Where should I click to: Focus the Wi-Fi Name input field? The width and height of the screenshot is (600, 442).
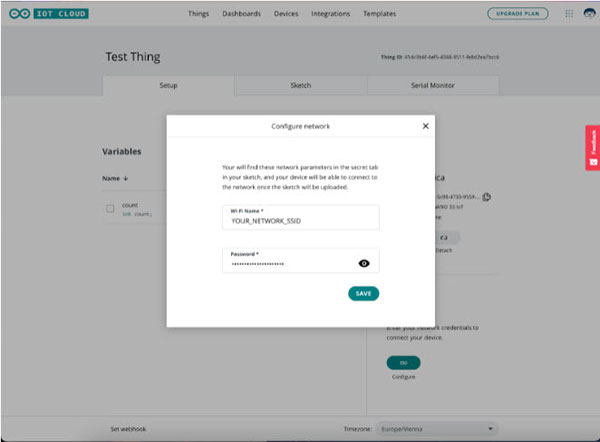300,221
